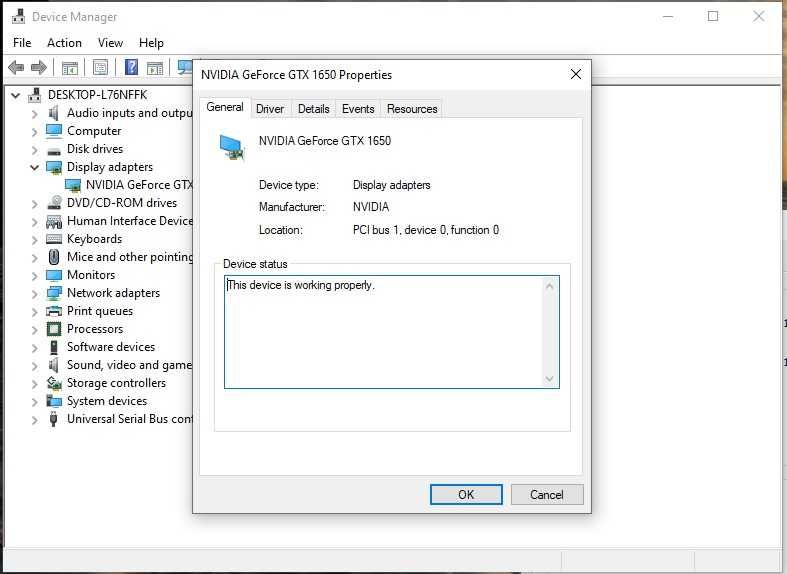787x574 pixels.
Task: Click the Human Interface Devices icon
Action: 54,221
